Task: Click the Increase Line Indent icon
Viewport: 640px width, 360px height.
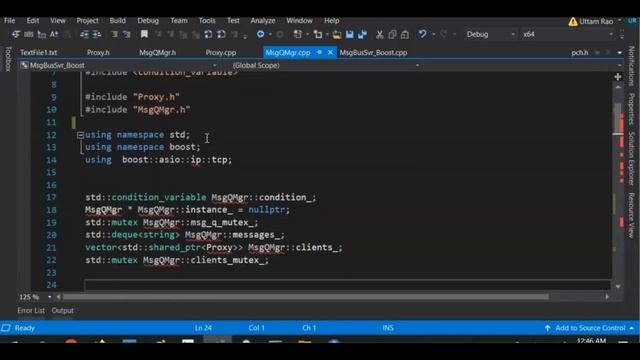Action: point(97,35)
